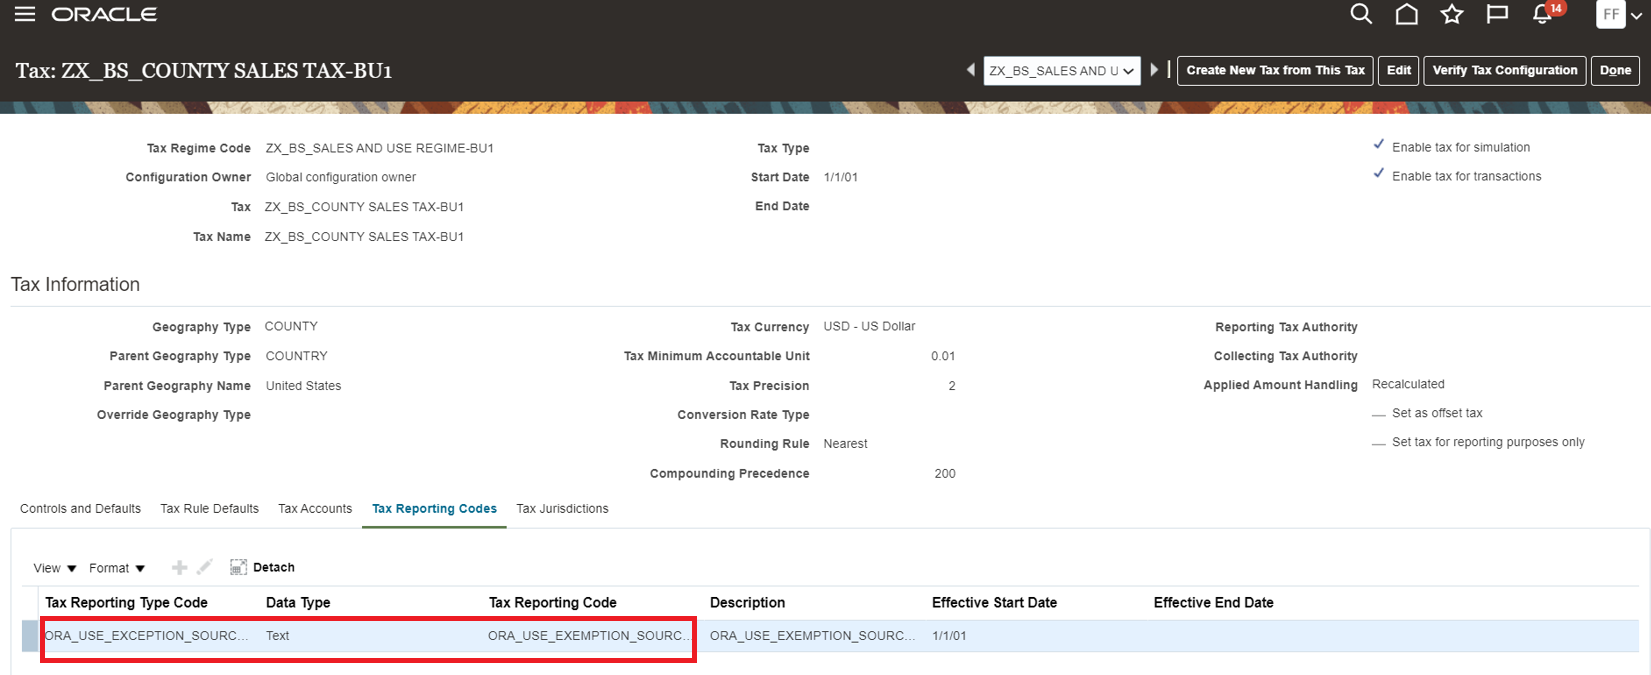
Task: Click Verify Tax Configuration button
Action: [1504, 70]
